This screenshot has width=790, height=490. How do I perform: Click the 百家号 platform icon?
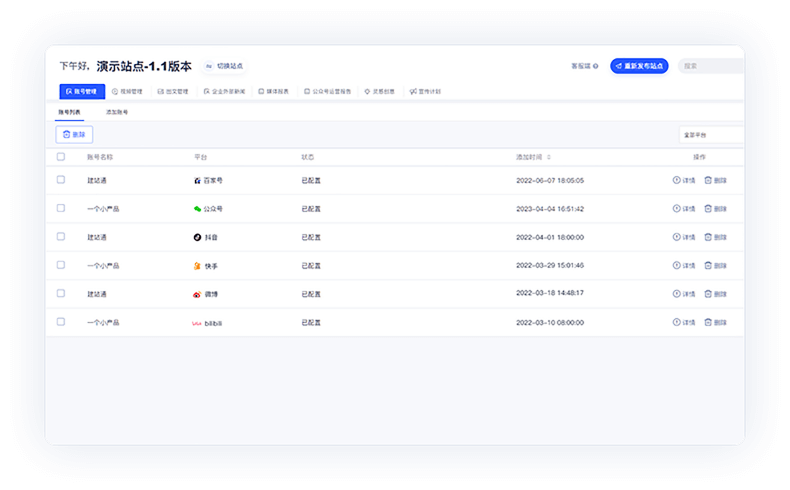pos(198,180)
